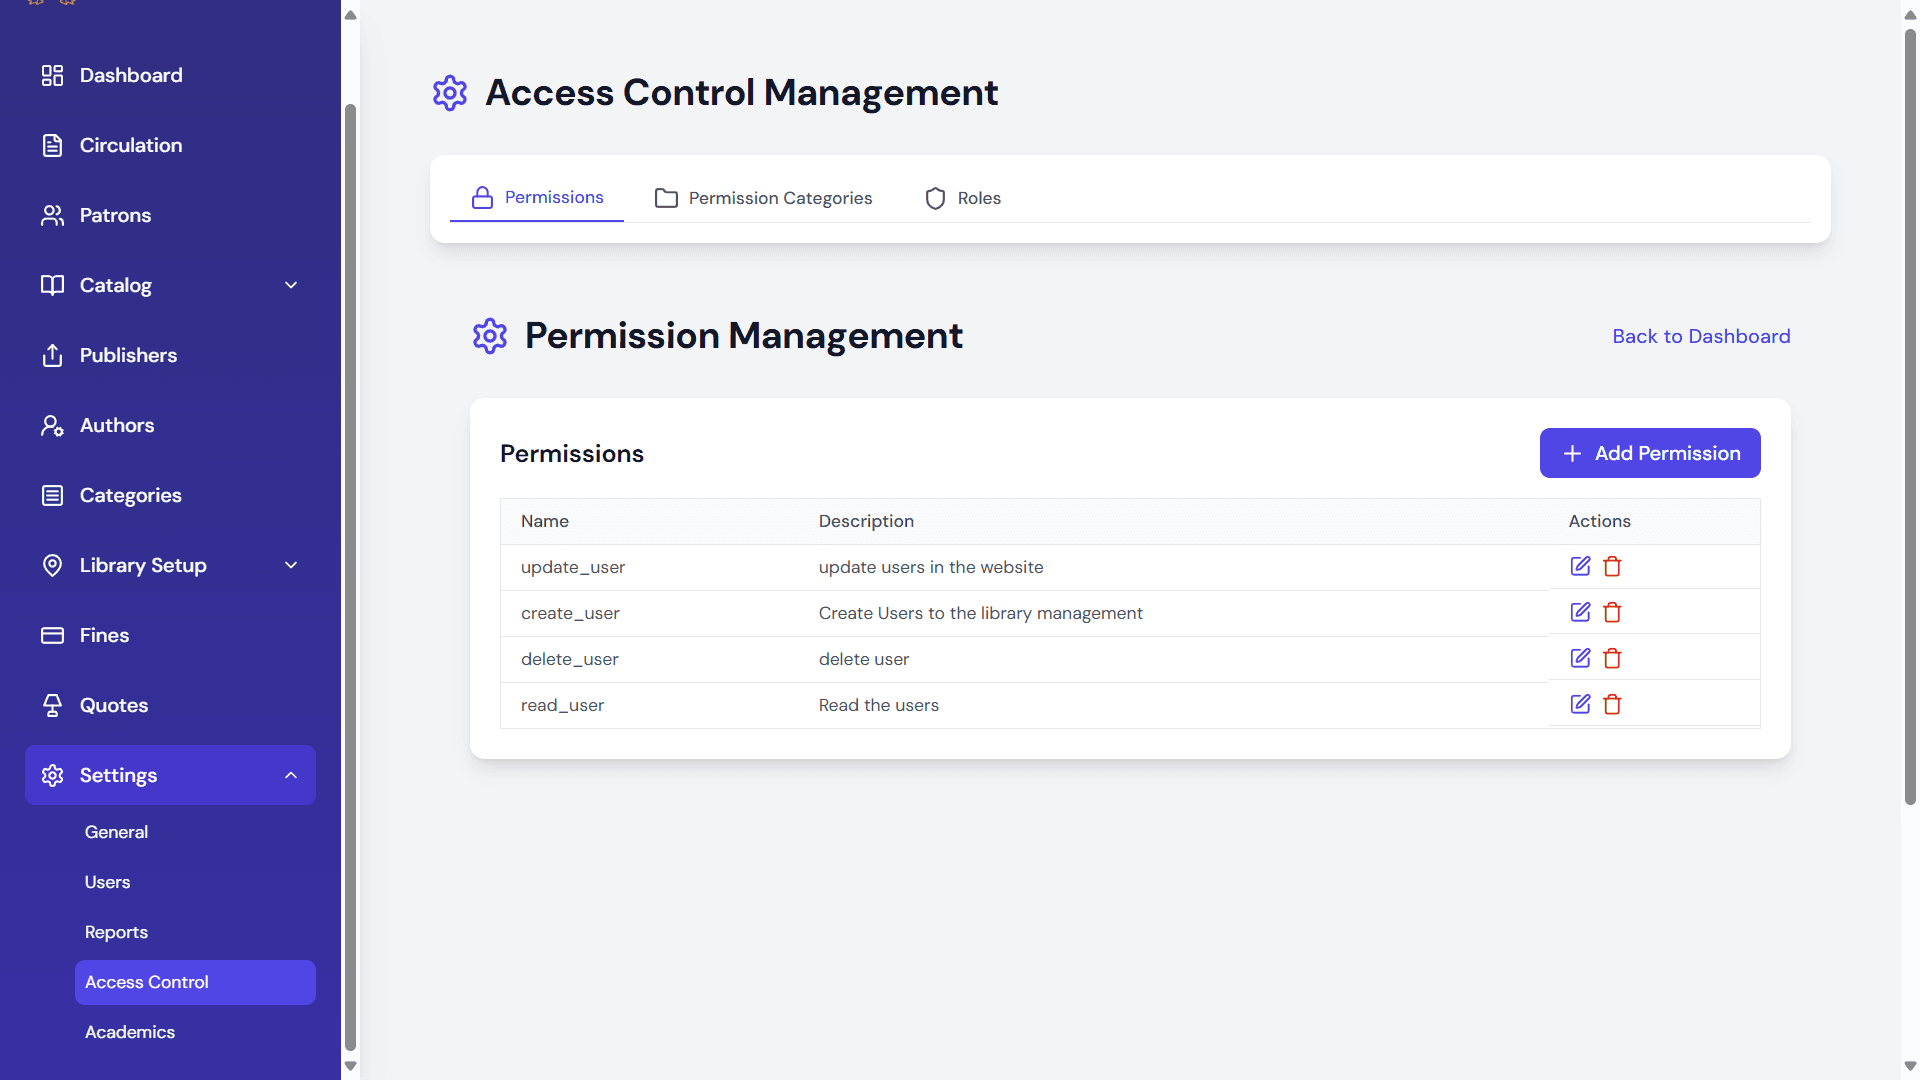Expand the Catalog menu chevron
1920x1080 pixels.
tap(291, 286)
